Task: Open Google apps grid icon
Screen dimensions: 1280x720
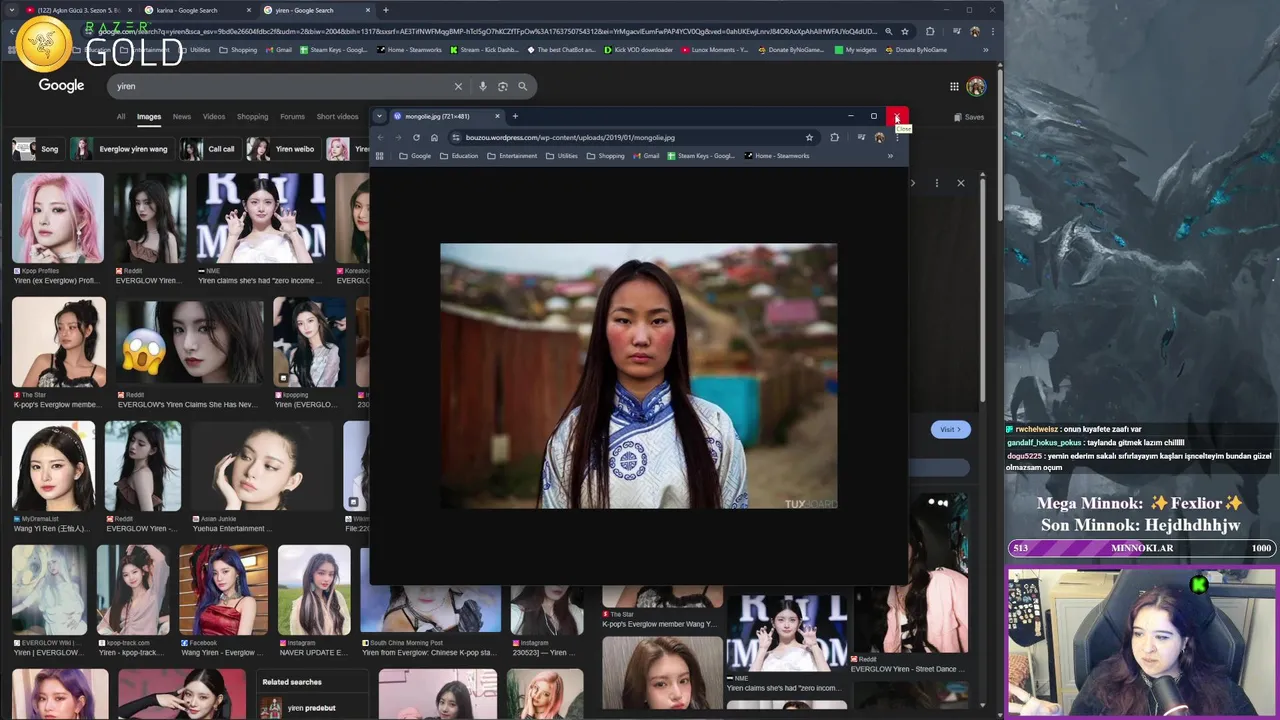Action: [954, 87]
